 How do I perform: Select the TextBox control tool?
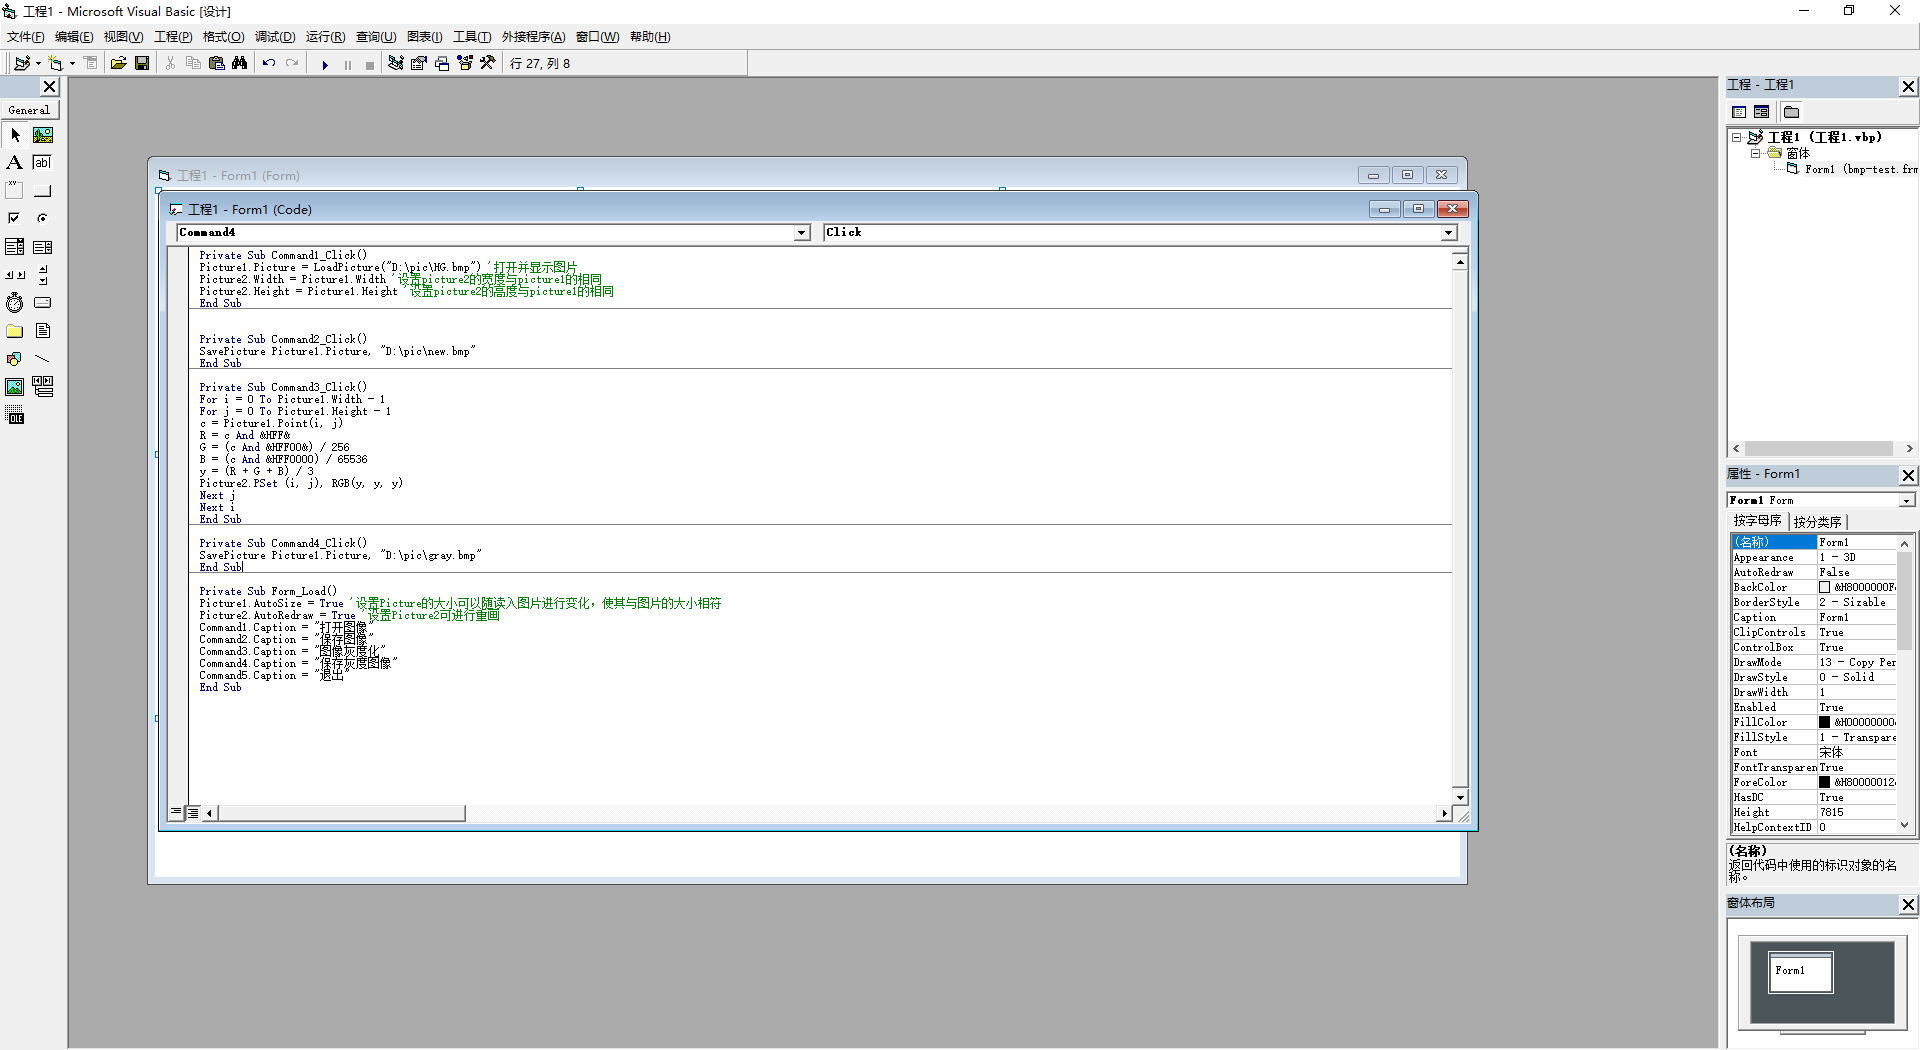[x=43, y=163]
